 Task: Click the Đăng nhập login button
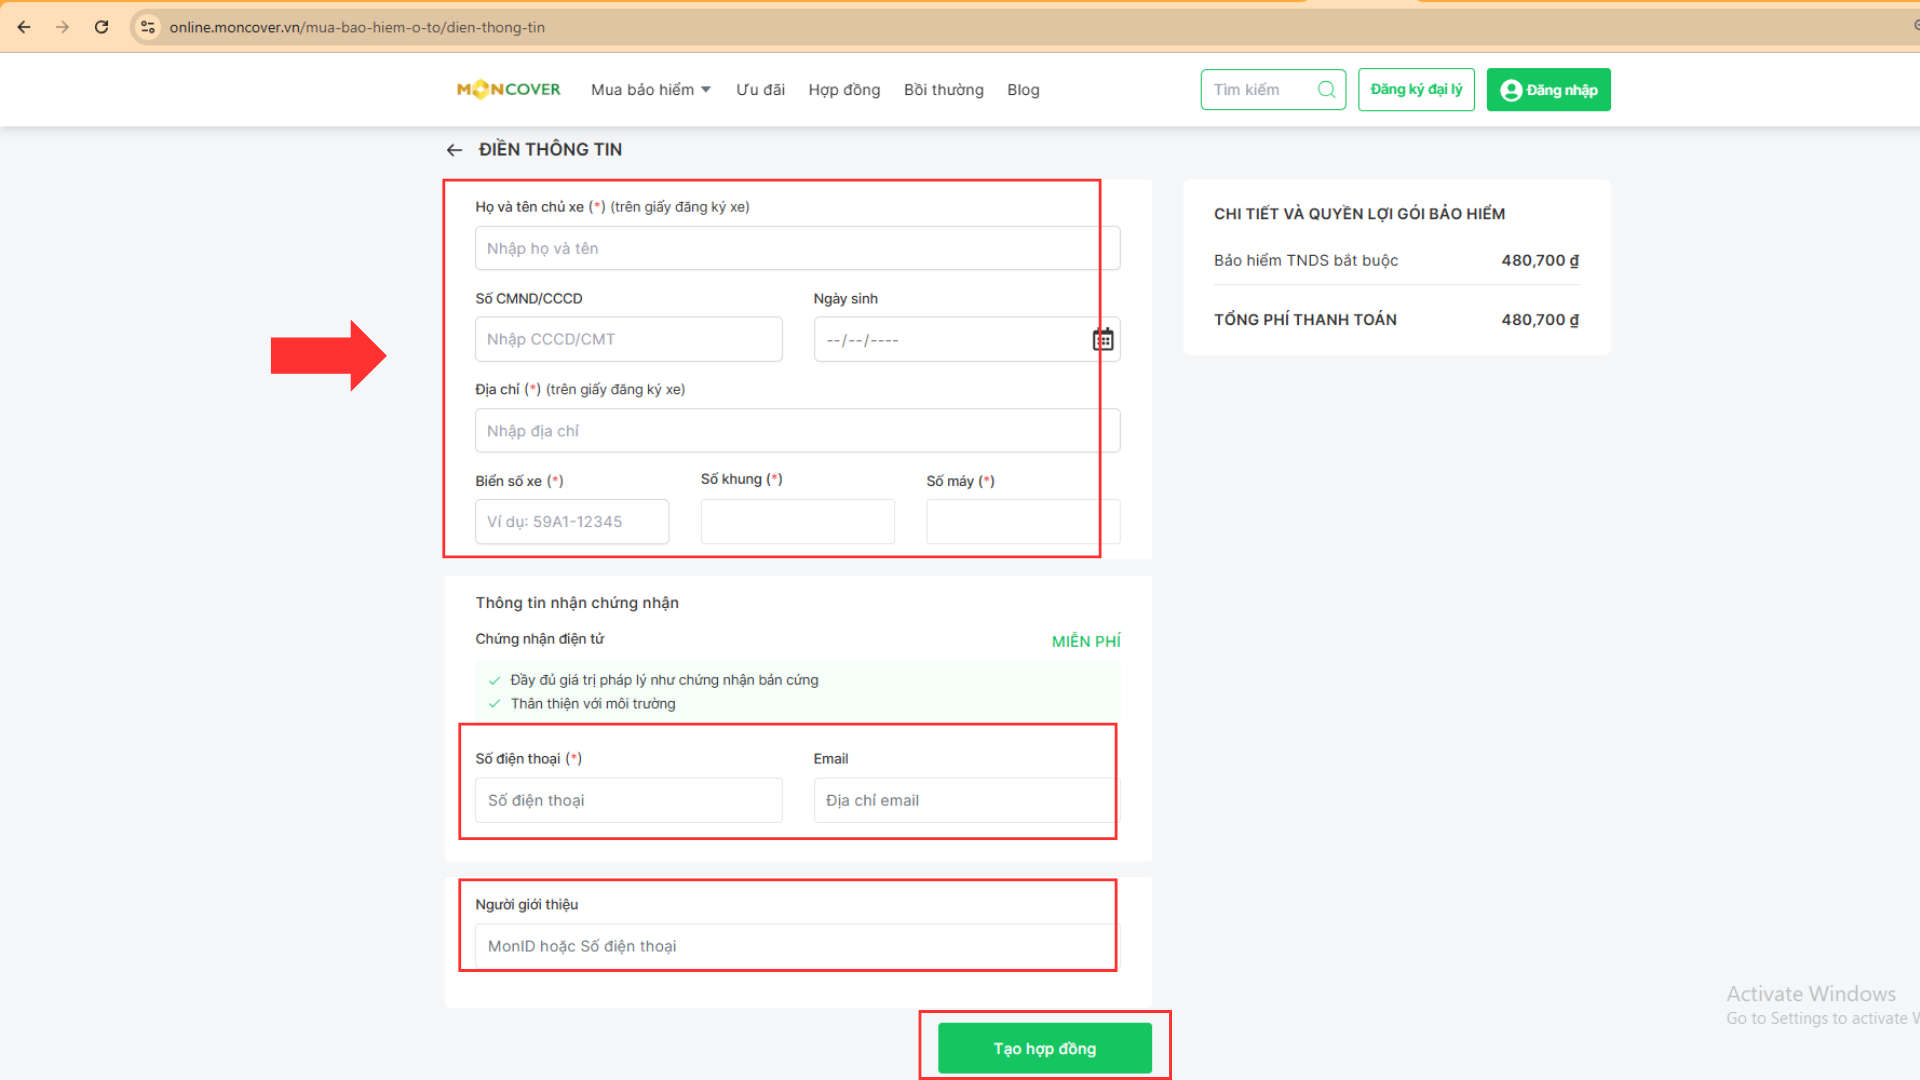click(x=1548, y=90)
